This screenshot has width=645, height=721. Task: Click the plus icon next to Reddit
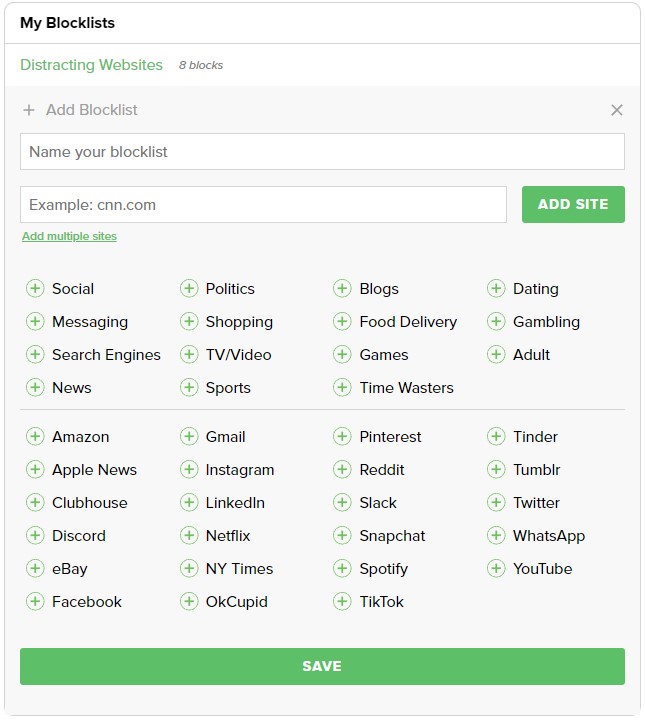342,470
